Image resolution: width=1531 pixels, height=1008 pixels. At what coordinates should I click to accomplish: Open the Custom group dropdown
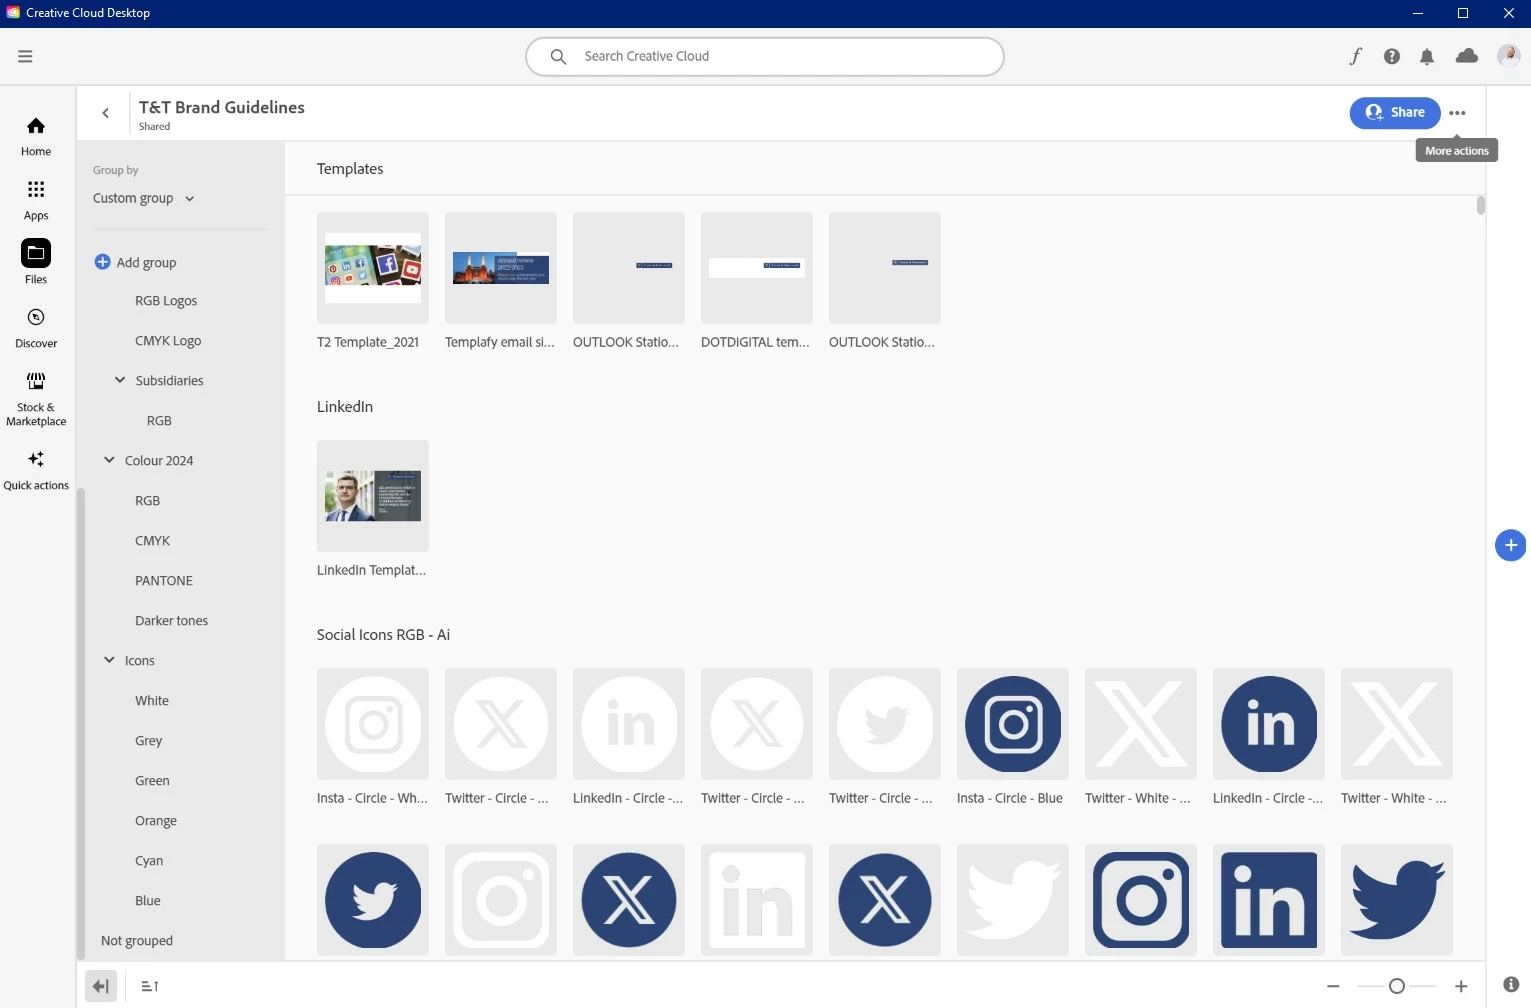point(144,198)
